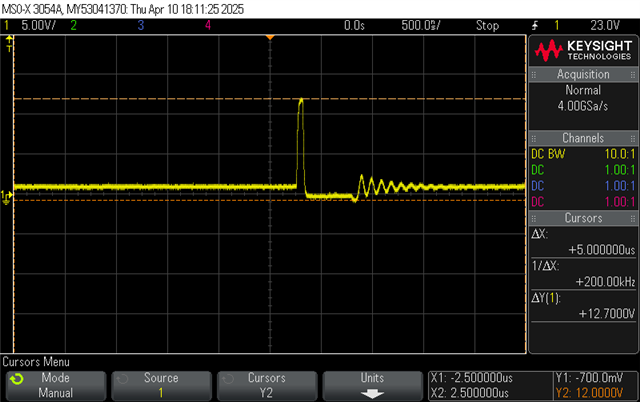Image resolution: width=640 pixels, height=402 pixels.
Task: Click the X1 -2.500000us cursor value
Action: click(471, 378)
